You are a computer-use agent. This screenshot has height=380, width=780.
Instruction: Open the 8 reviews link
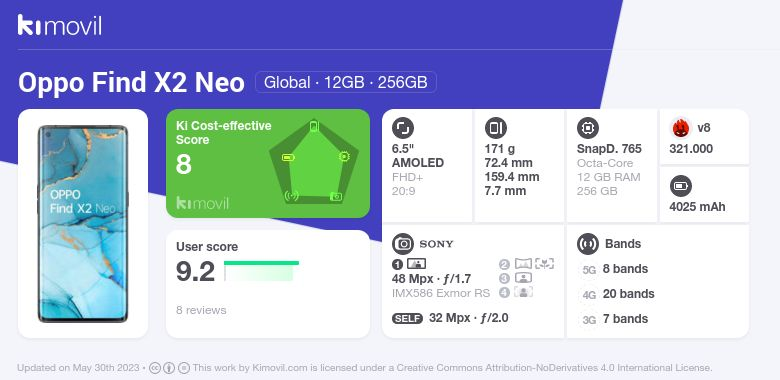(x=201, y=310)
